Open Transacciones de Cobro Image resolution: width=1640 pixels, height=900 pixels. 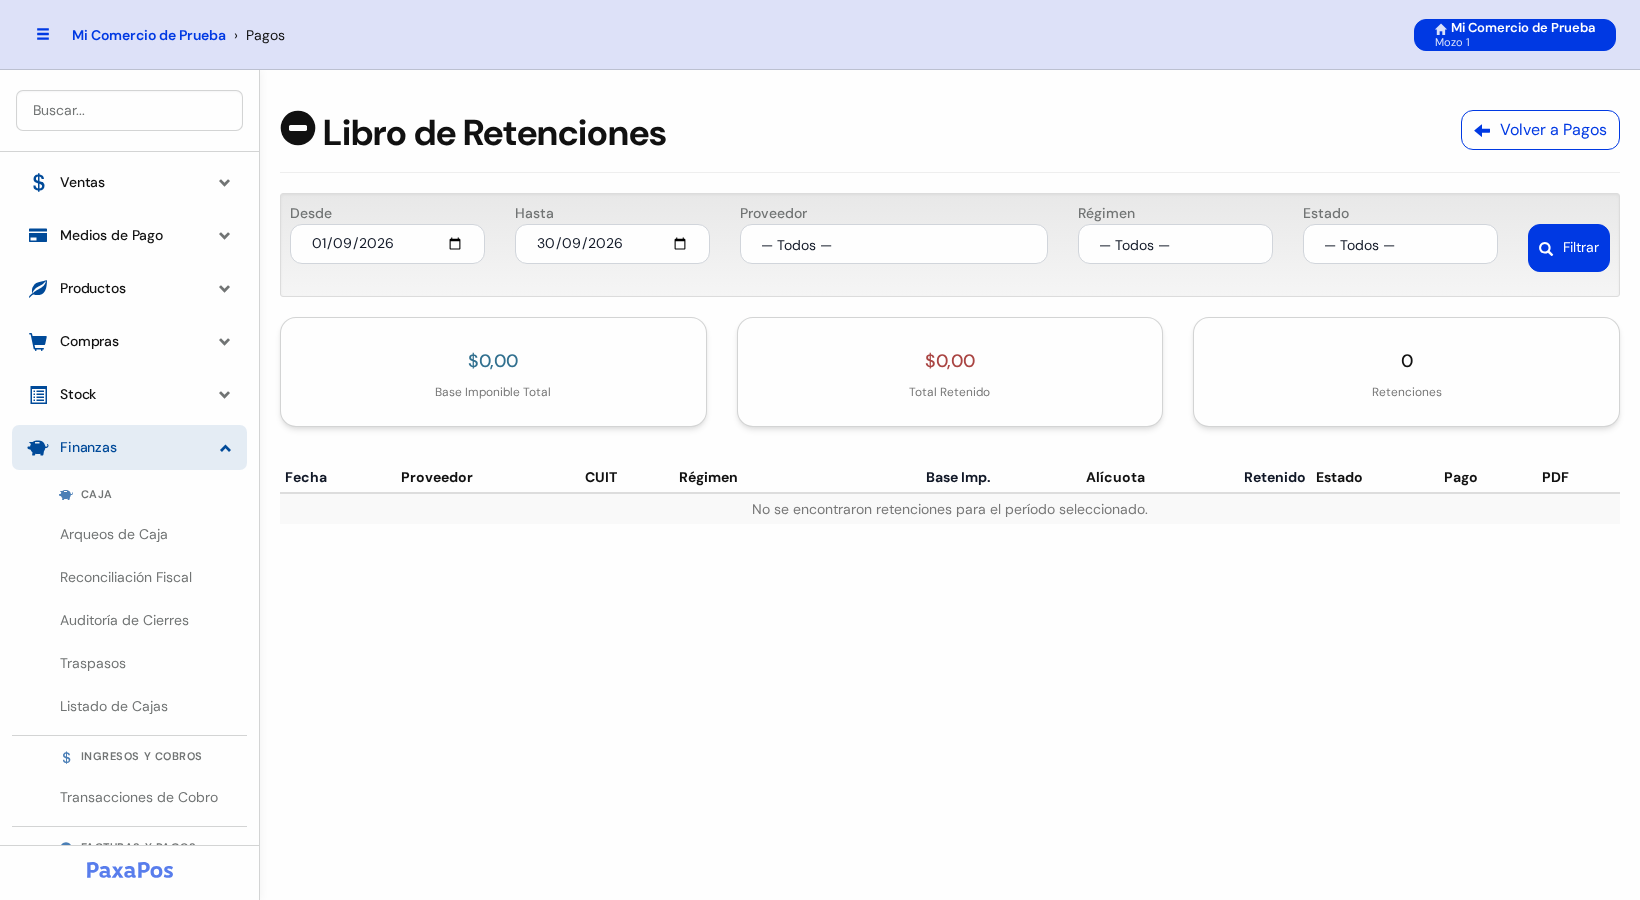pyautogui.click(x=139, y=797)
